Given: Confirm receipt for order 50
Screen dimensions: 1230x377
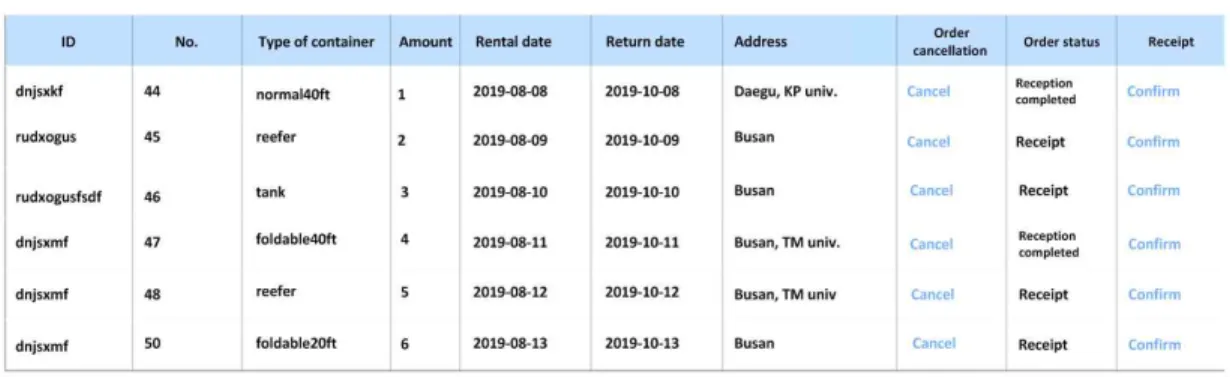Looking at the screenshot, I should (x=1154, y=344).
